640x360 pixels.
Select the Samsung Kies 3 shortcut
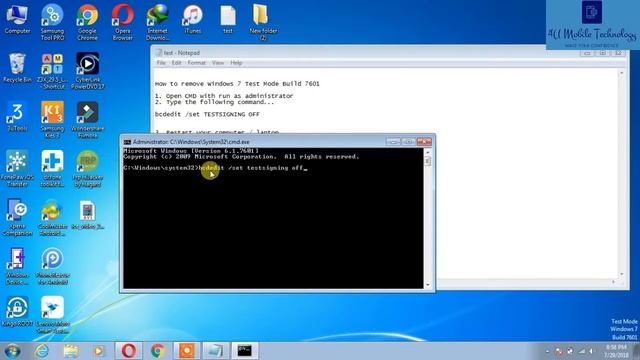tap(52, 119)
